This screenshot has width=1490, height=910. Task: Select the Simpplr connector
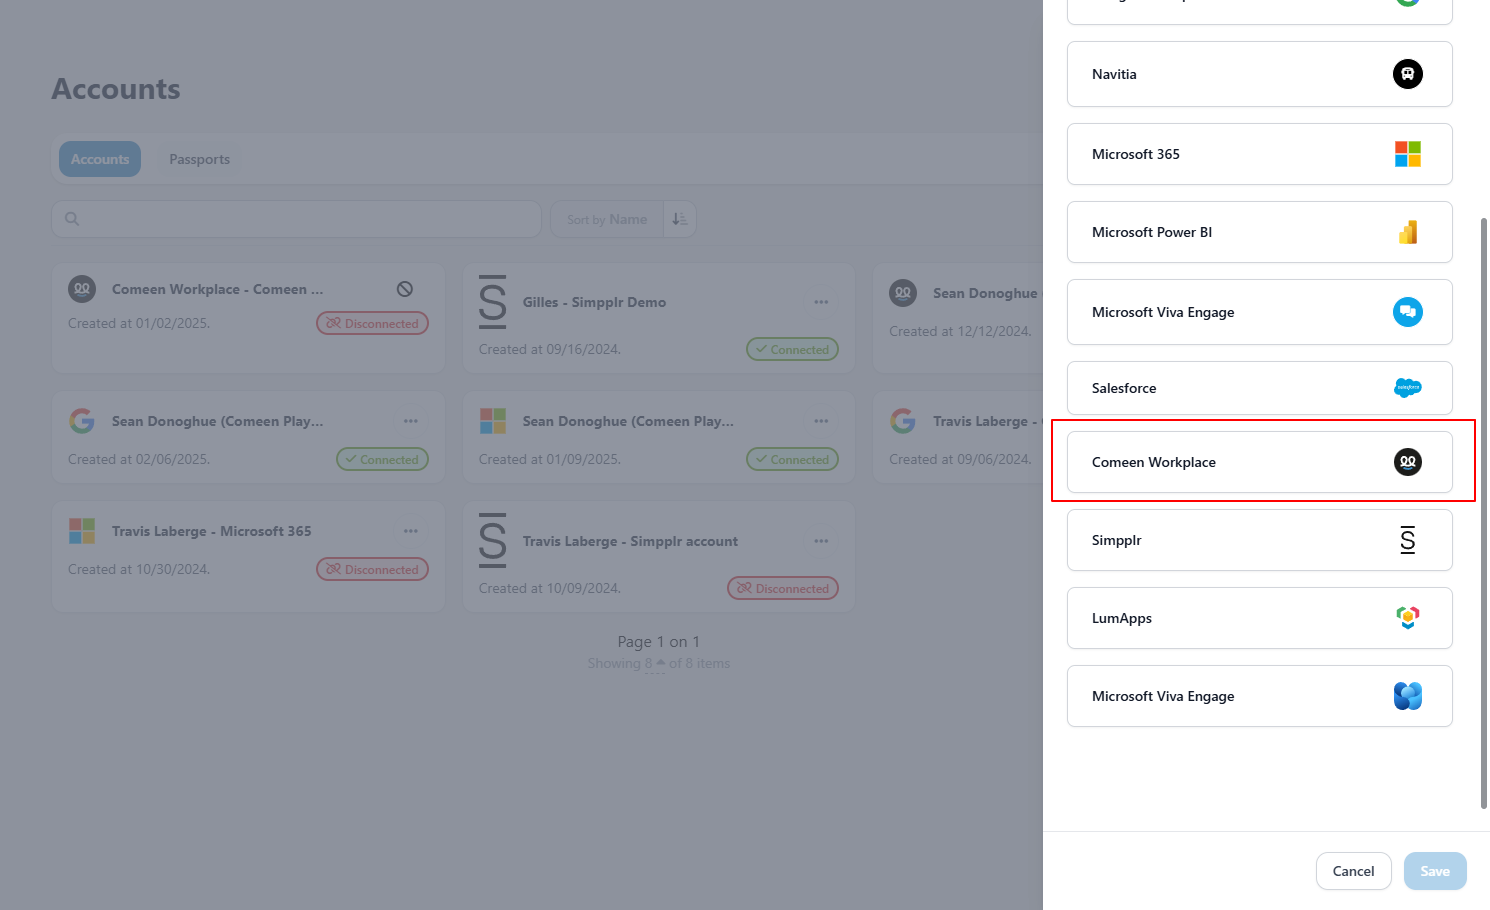pyautogui.click(x=1259, y=540)
